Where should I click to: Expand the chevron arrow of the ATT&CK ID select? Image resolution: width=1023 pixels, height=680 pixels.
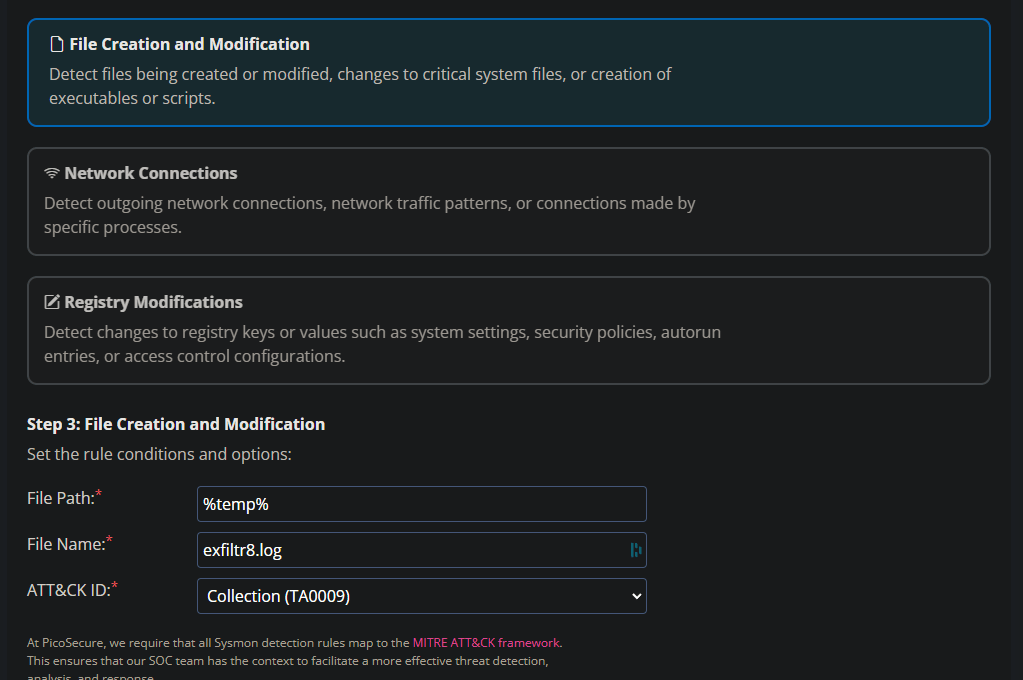click(637, 596)
